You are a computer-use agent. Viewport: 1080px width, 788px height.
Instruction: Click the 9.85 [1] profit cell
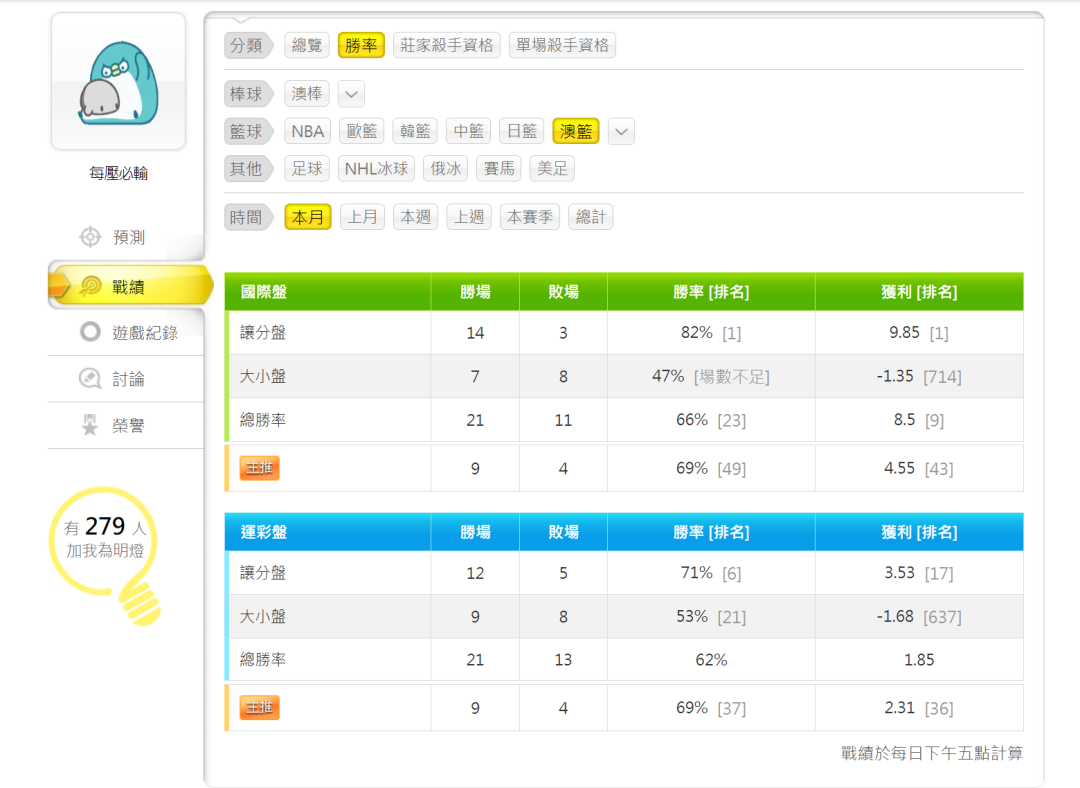click(920, 333)
